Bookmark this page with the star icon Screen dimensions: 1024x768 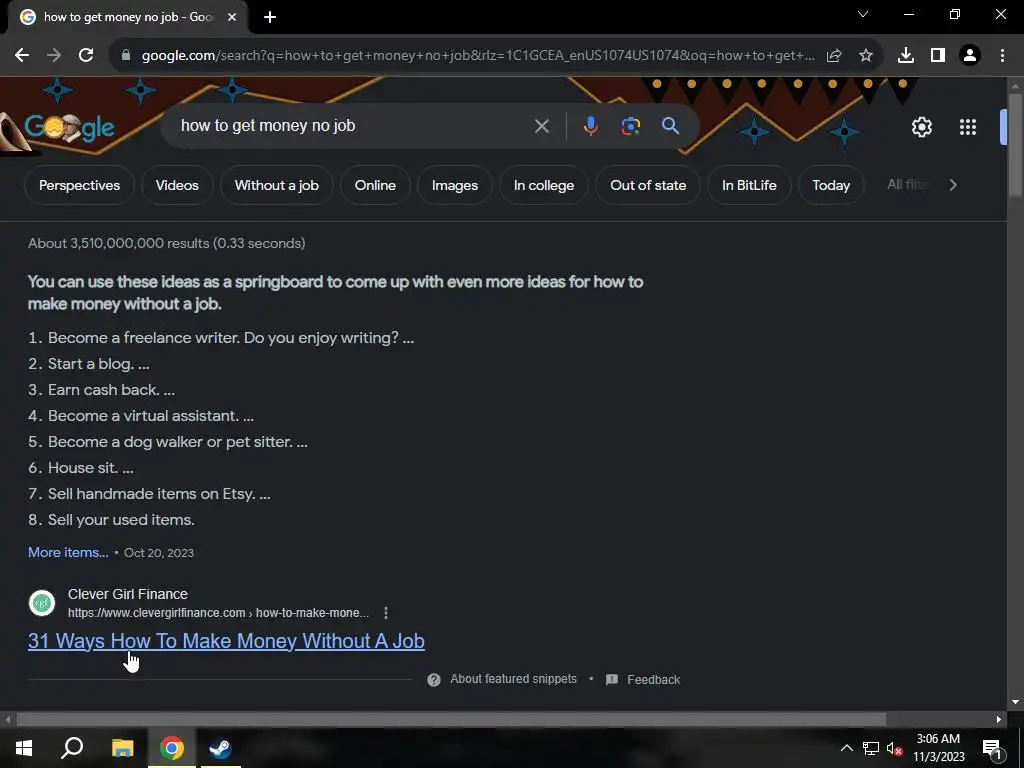866,56
